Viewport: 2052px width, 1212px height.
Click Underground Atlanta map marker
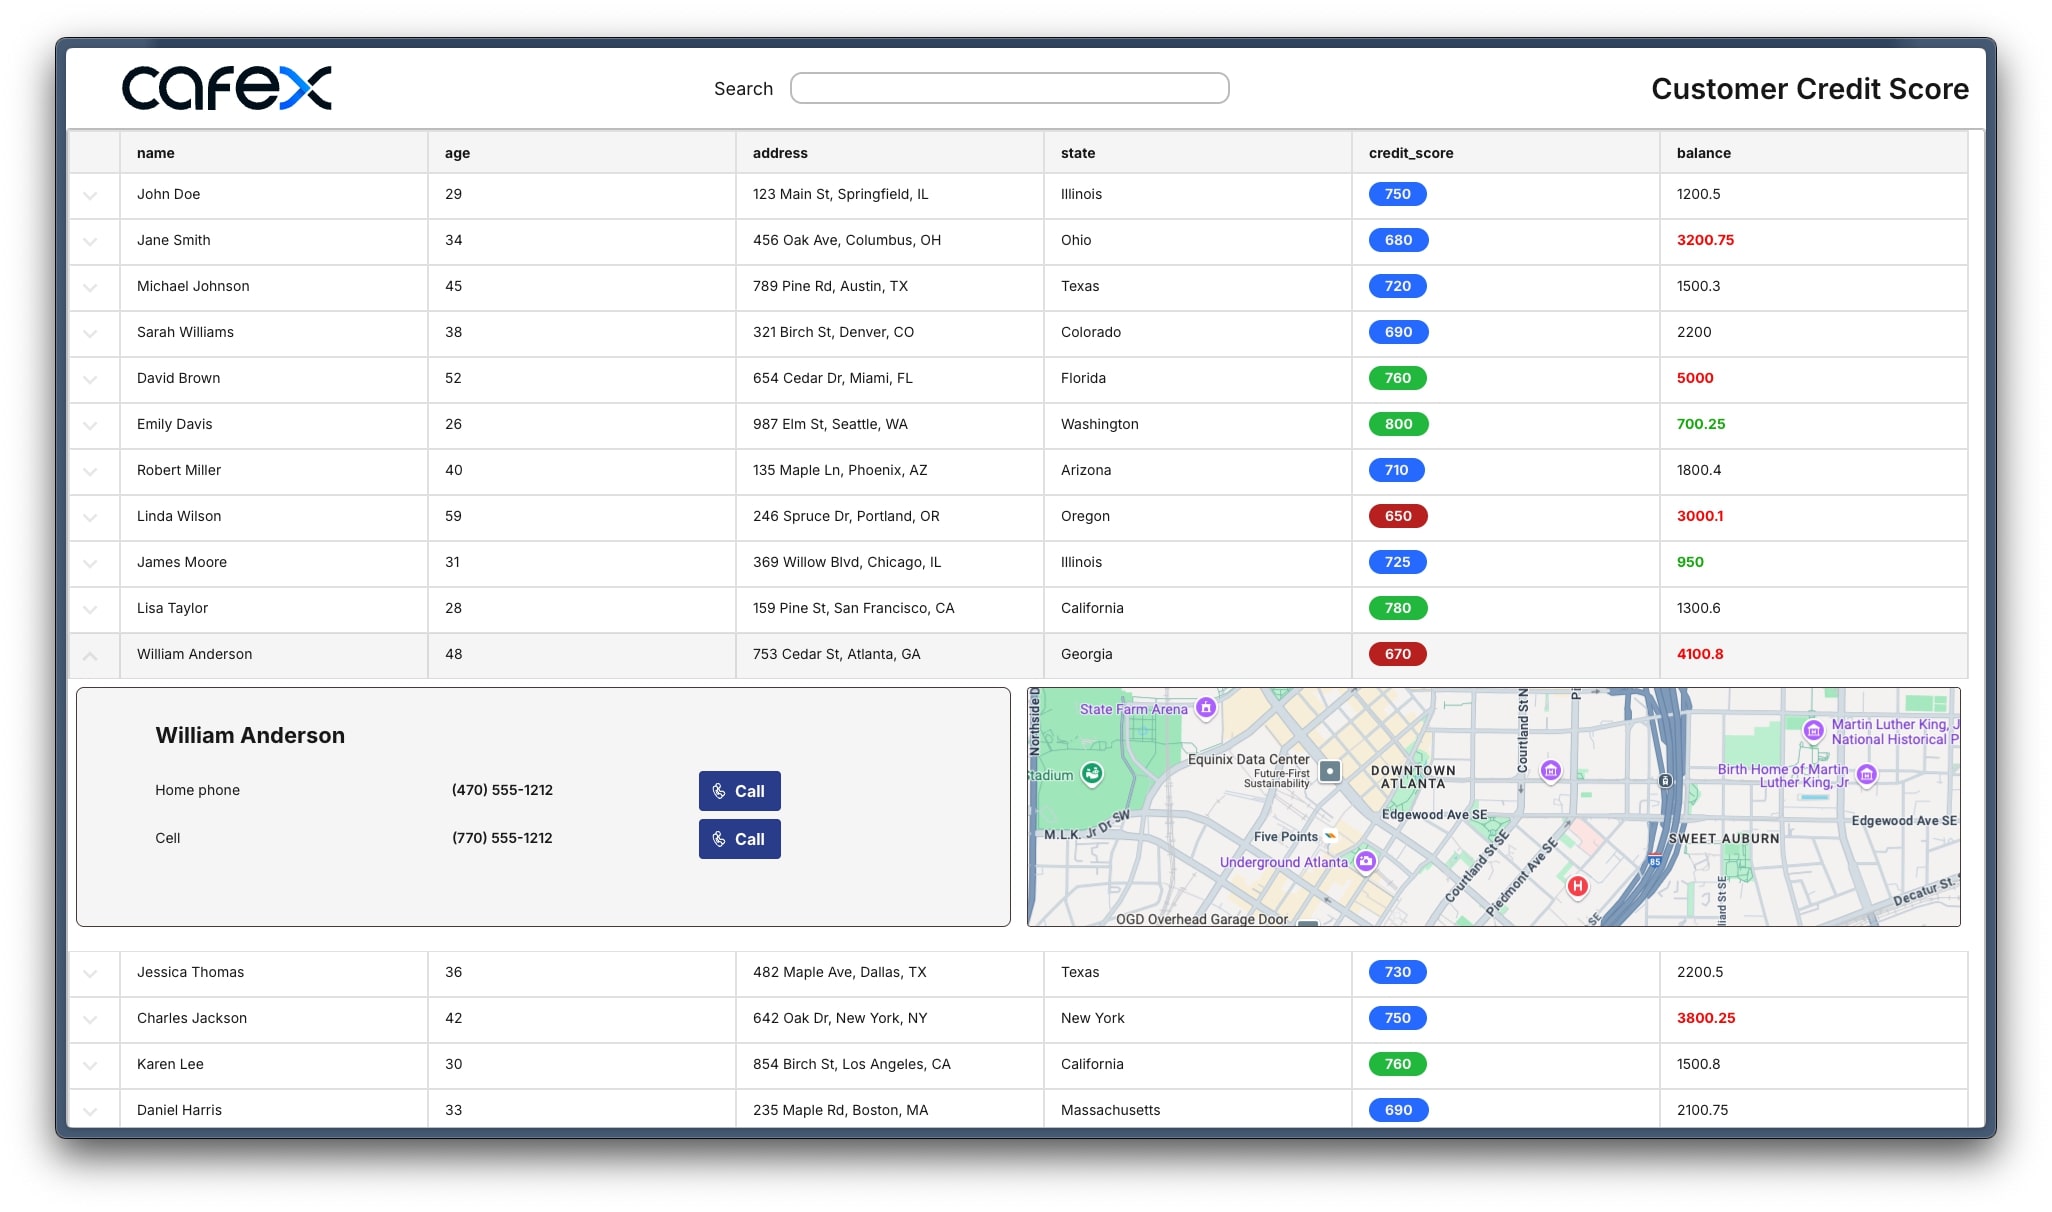(1366, 861)
